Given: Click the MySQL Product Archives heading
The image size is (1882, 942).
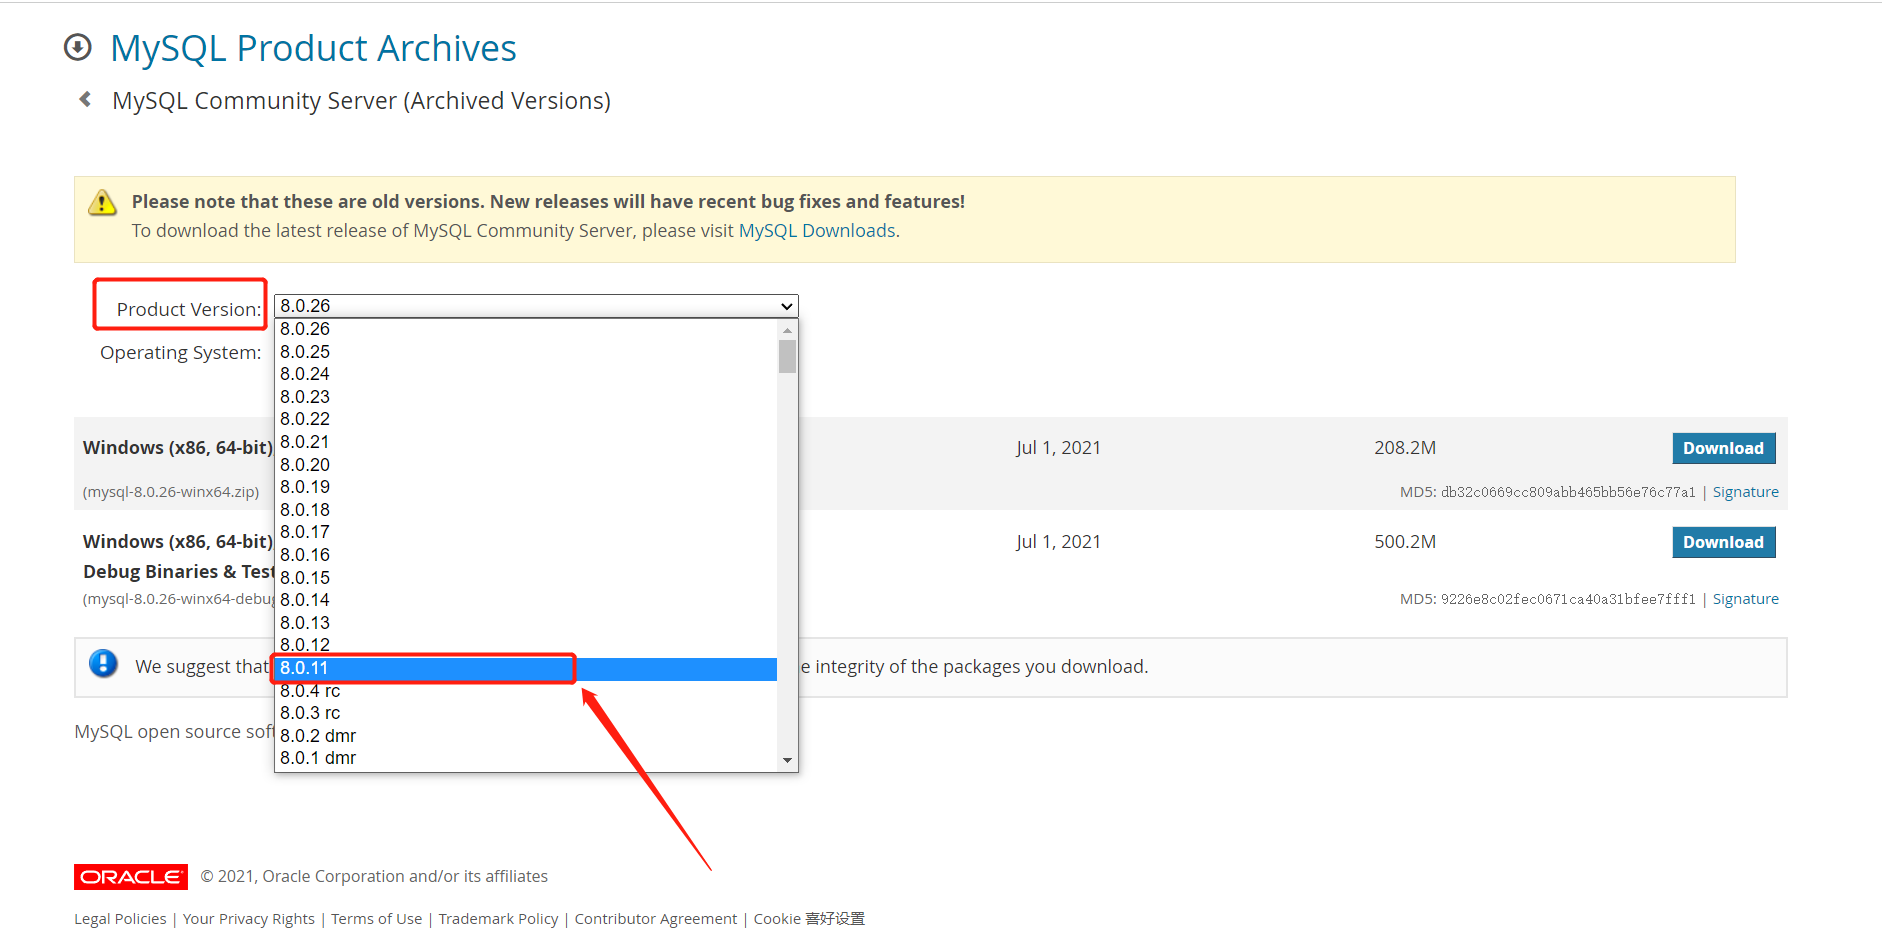Looking at the screenshot, I should click(x=313, y=48).
